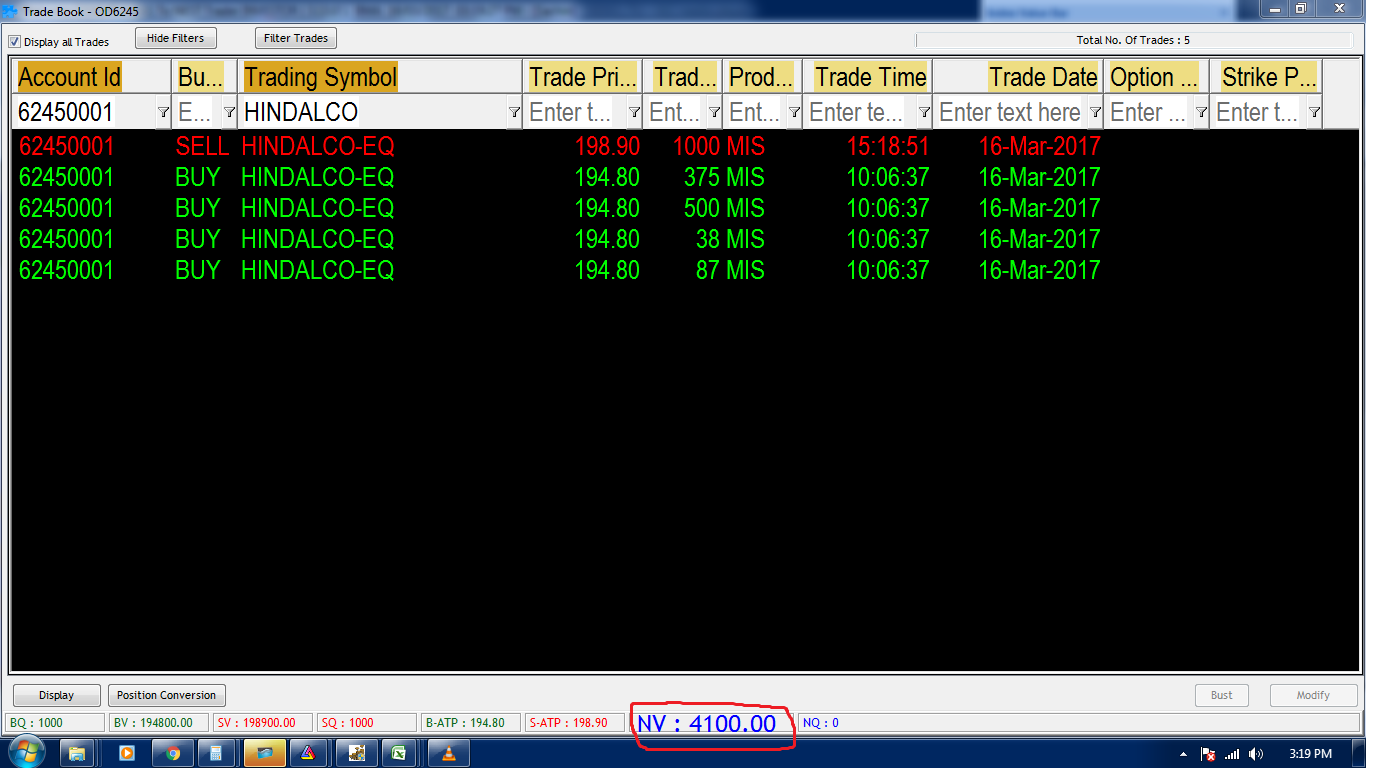Viewport: 1380px width, 768px height.
Task: Open the Calculator taskbar icon
Action: point(217,753)
